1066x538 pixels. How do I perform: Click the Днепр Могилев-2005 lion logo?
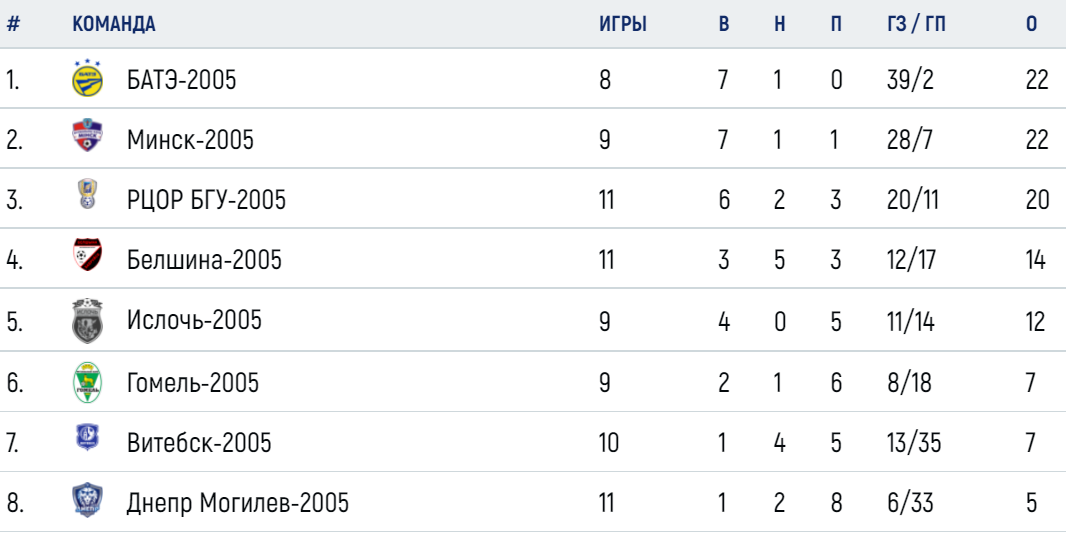87,500
